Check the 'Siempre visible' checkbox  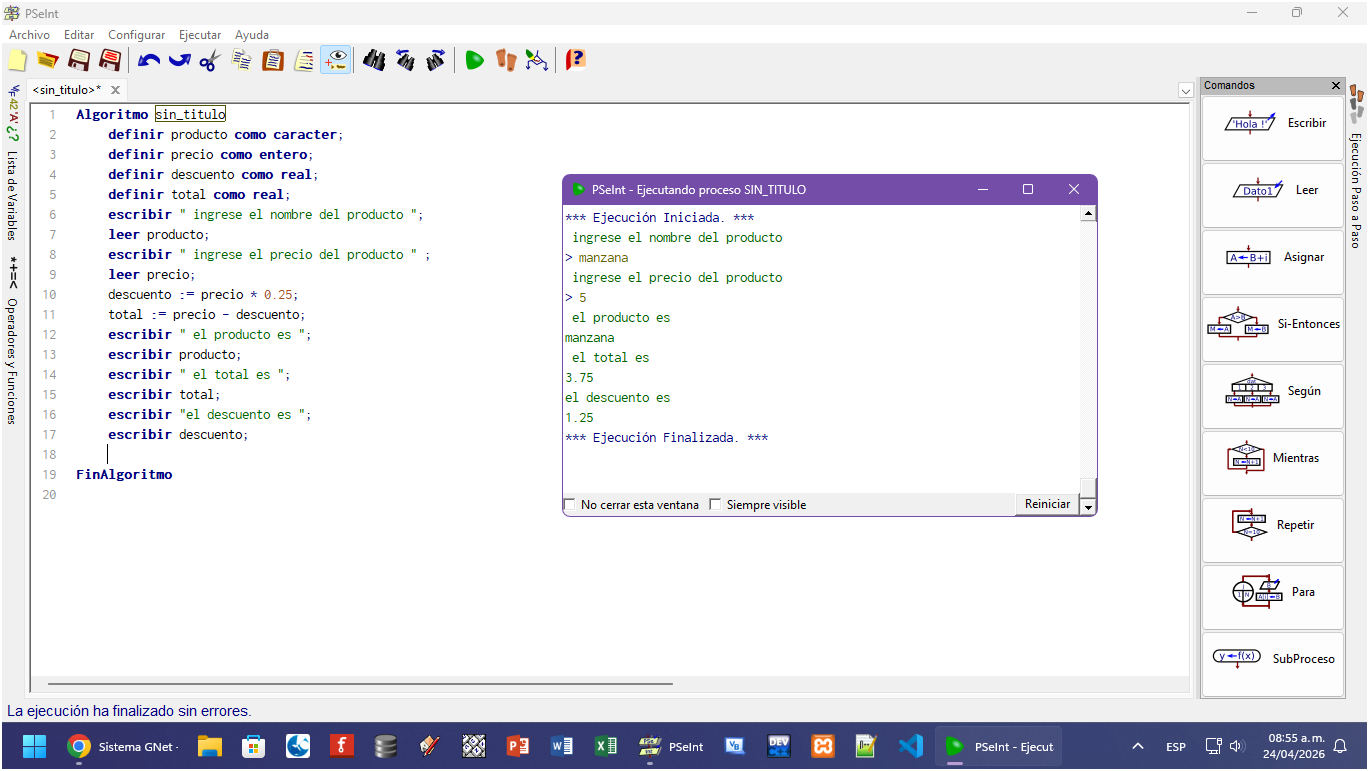715,505
